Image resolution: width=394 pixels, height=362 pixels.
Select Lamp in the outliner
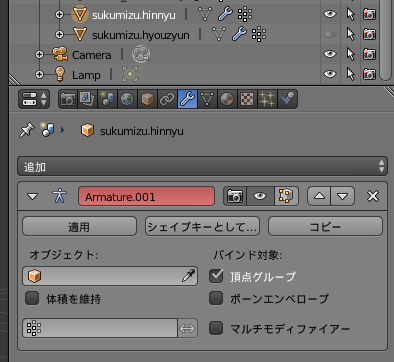tap(86, 75)
